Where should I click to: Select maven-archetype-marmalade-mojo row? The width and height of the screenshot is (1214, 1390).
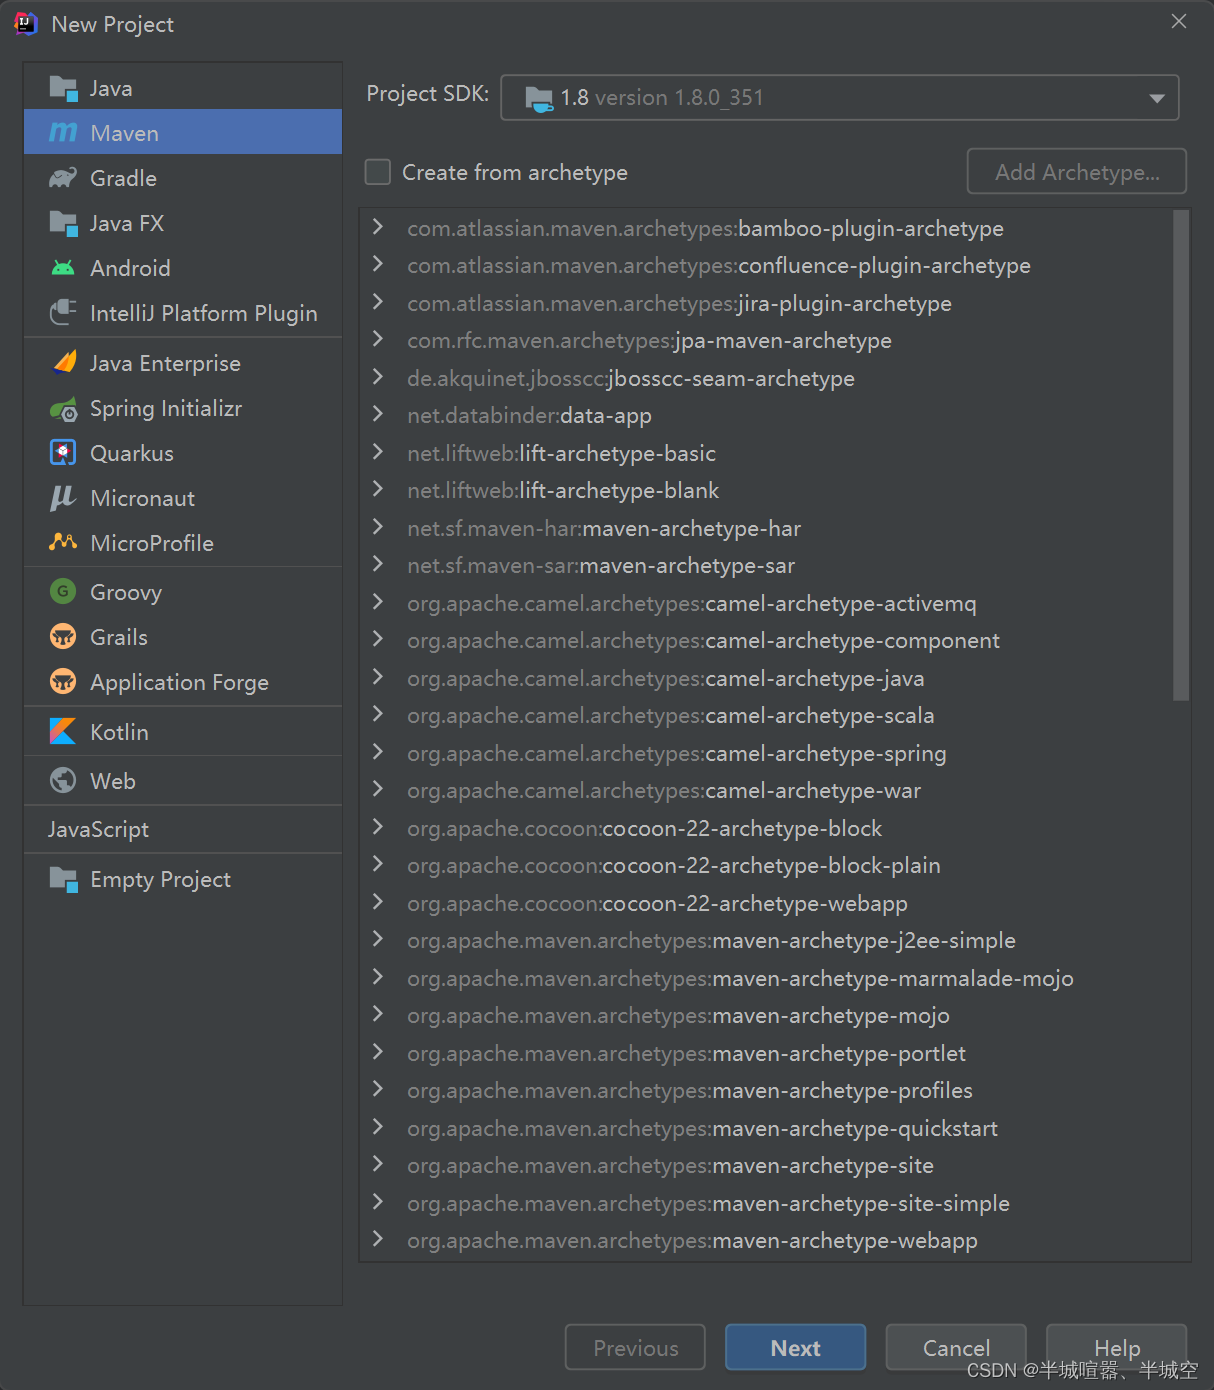tap(766, 978)
